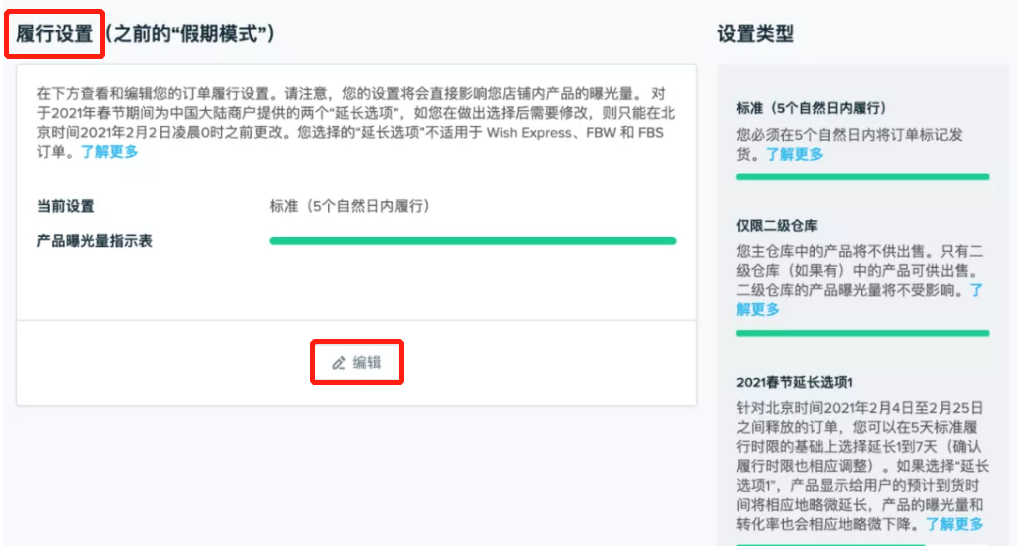
Task: Select the 仅限二级仓库 setting title
Action: (777, 226)
